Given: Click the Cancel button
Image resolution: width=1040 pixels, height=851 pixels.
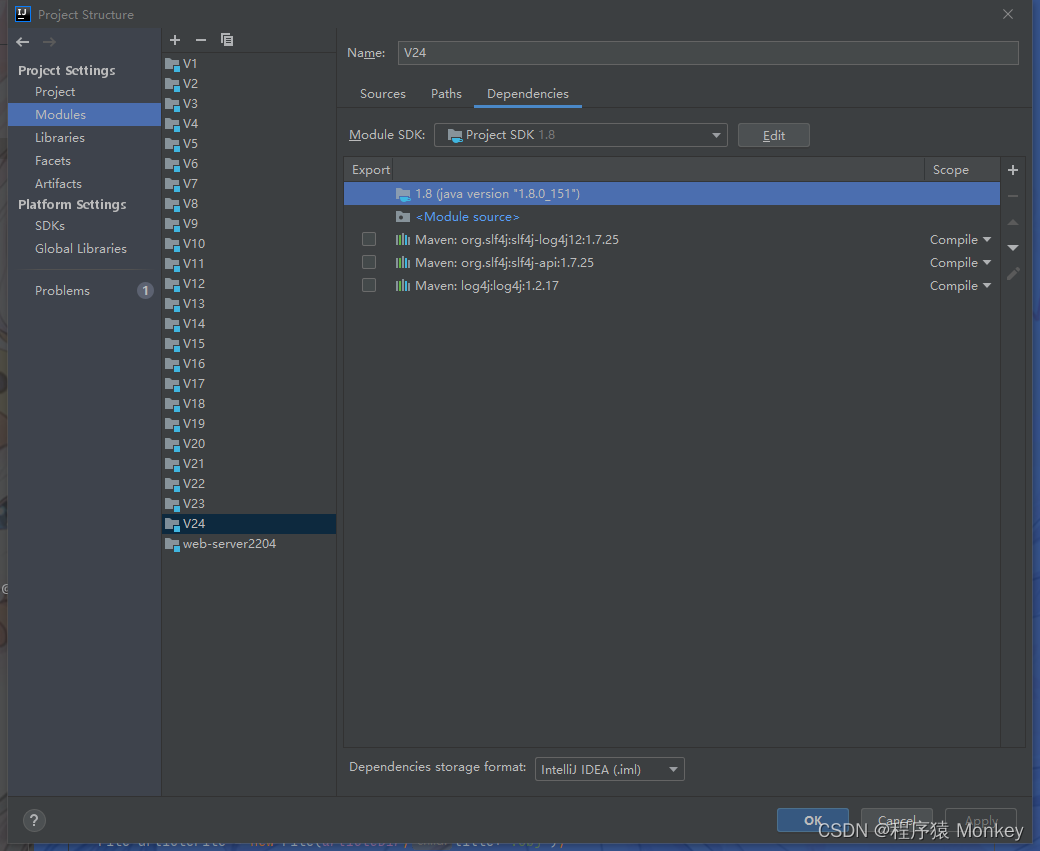Looking at the screenshot, I should pyautogui.click(x=897, y=820).
